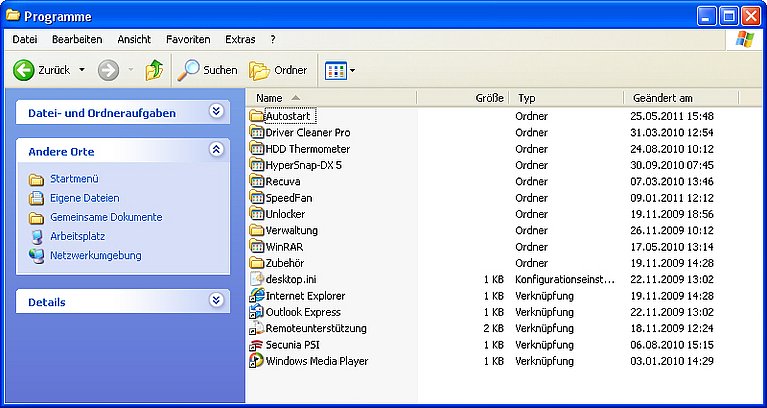This screenshot has width=767, height=408.
Task: Select the Driver Cleaner Pro folder icon
Action: pyautogui.click(x=257, y=132)
